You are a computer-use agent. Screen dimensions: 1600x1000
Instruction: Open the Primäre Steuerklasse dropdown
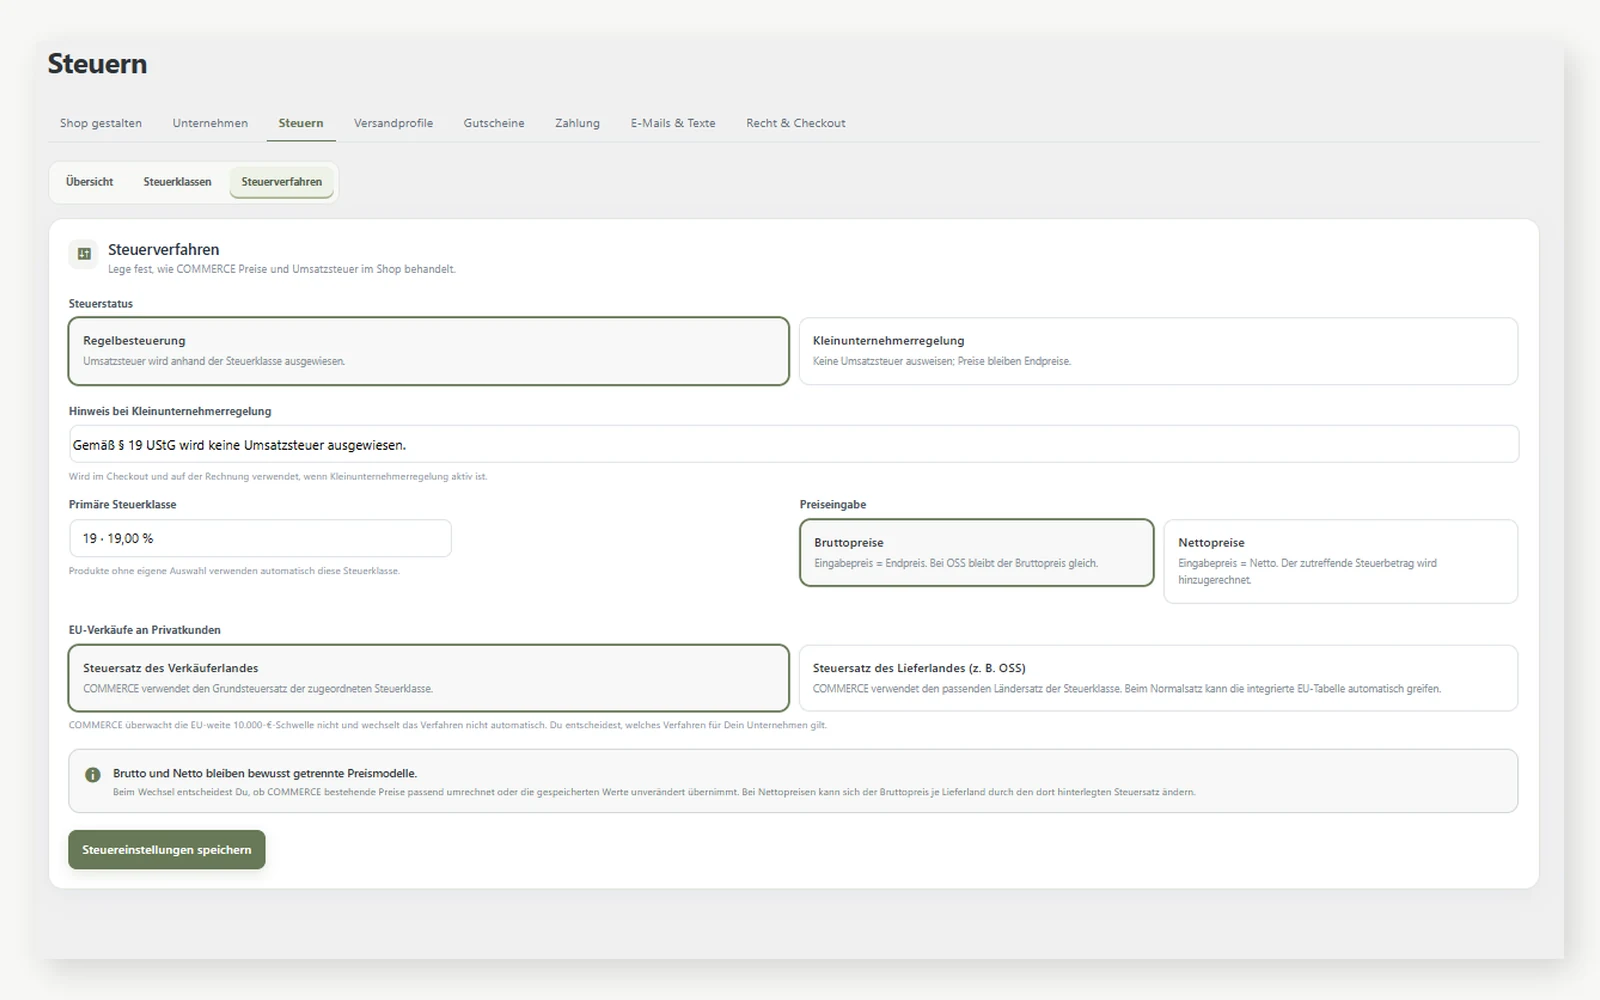point(260,538)
